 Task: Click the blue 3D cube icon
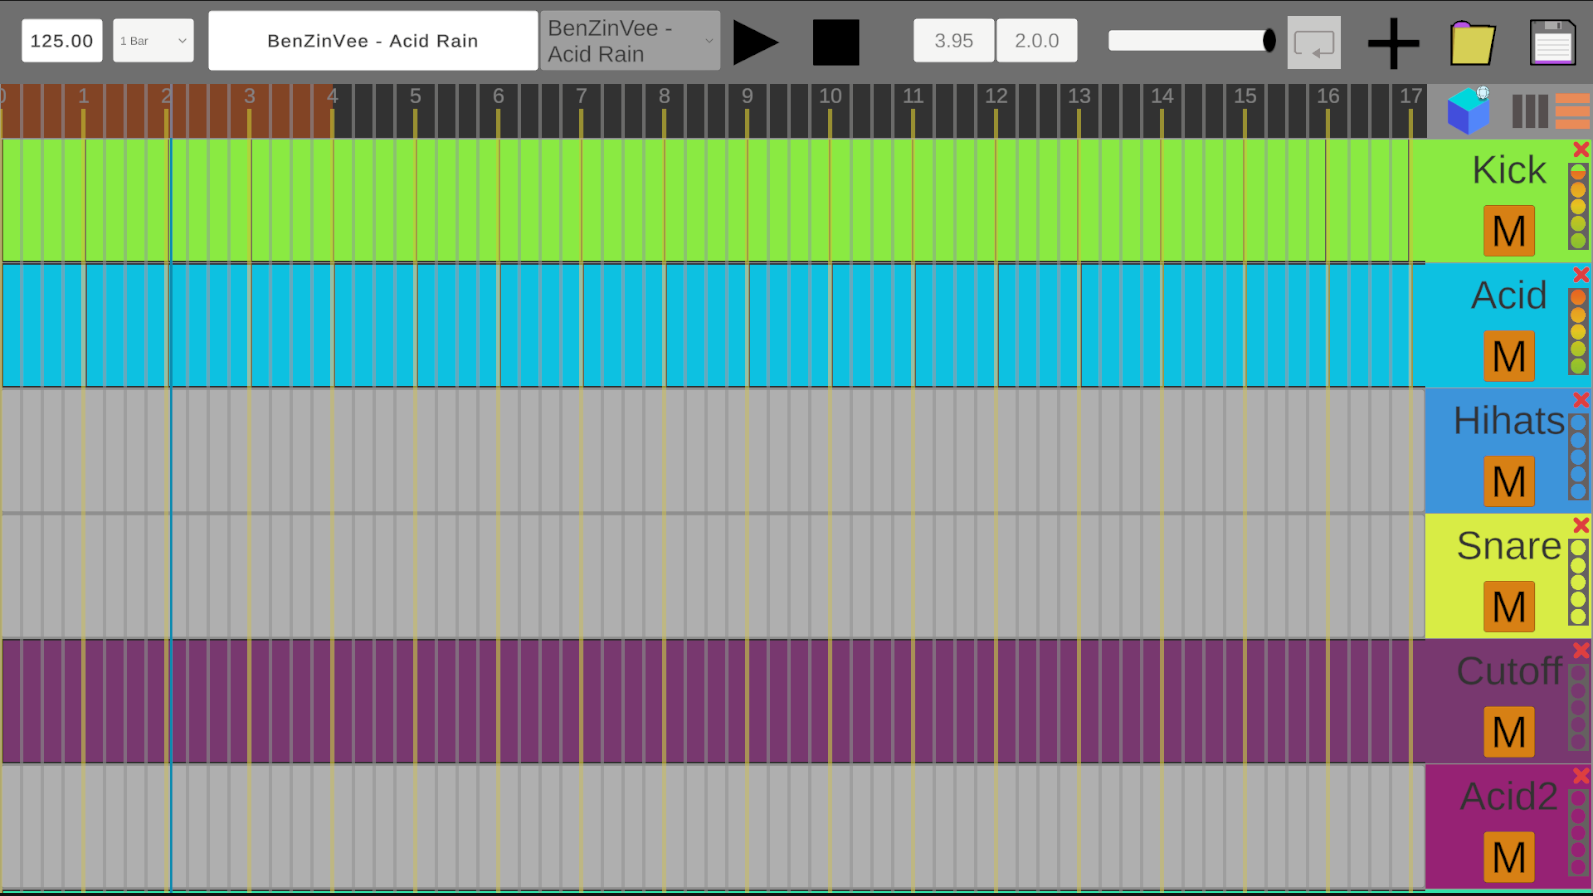click(1468, 111)
